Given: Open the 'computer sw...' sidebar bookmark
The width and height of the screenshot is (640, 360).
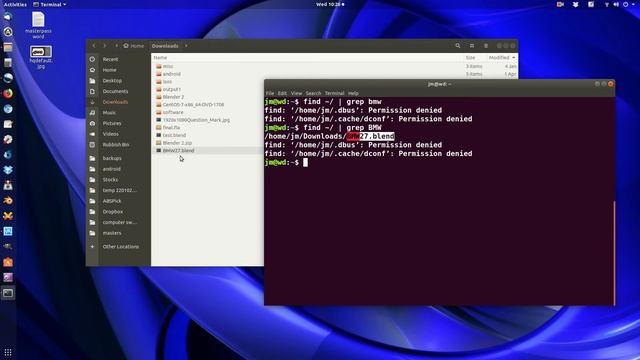Looking at the screenshot, I should (x=120, y=222).
